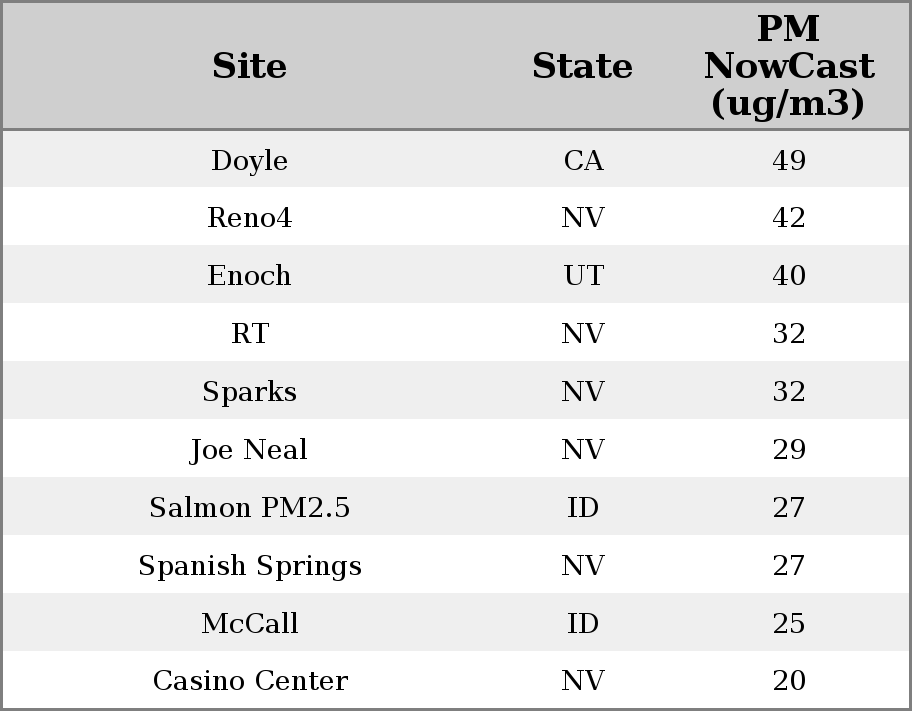Click the Reno4 site name

click(x=249, y=218)
